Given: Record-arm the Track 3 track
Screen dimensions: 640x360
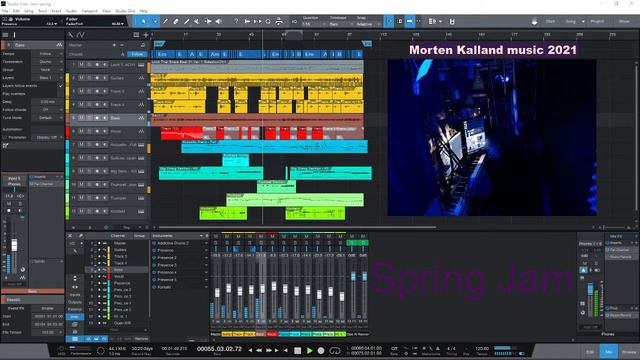Looking at the screenshot, I should (97, 91).
